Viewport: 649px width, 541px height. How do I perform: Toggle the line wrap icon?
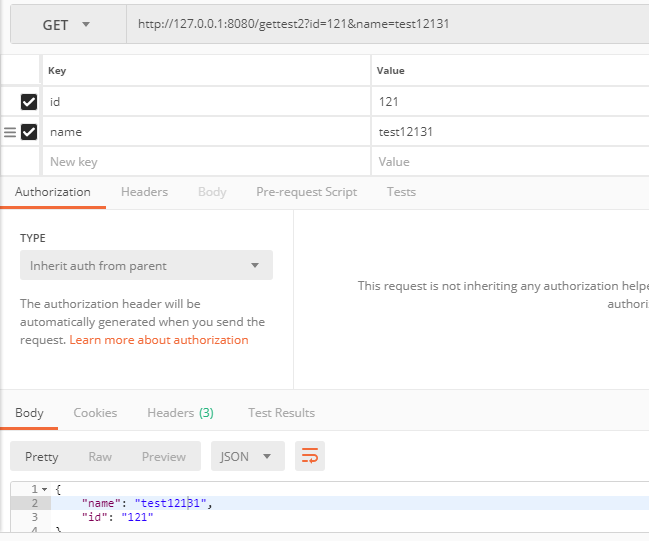[x=310, y=456]
